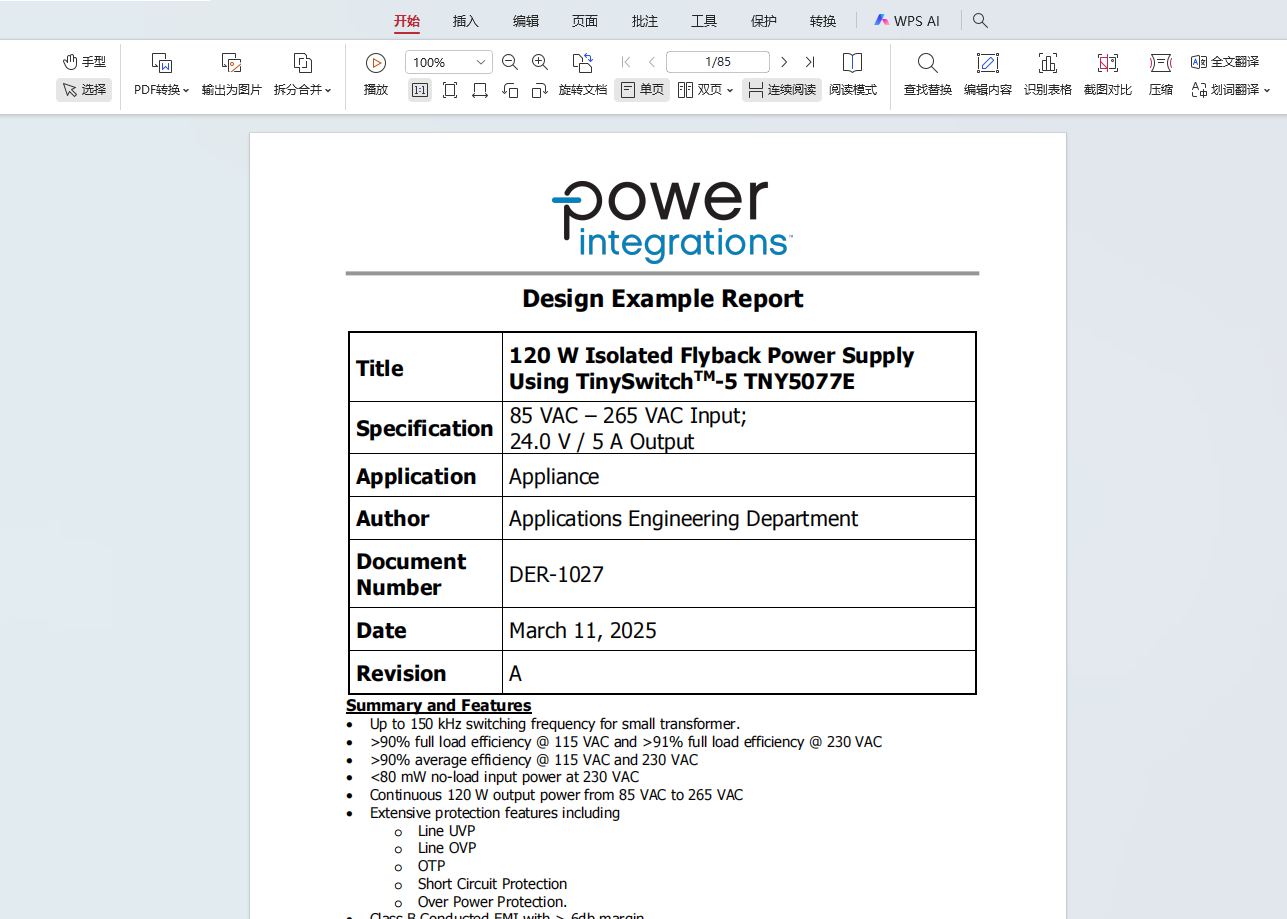Open PDF转换 conversion dropdown
This screenshot has height=919, width=1287.
click(x=162, y=75)
